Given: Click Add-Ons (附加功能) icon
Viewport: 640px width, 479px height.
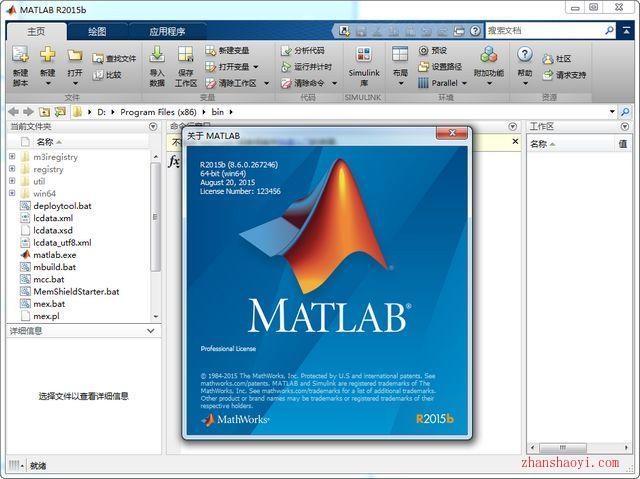Looking at the screenshot, I should (489, 54).
